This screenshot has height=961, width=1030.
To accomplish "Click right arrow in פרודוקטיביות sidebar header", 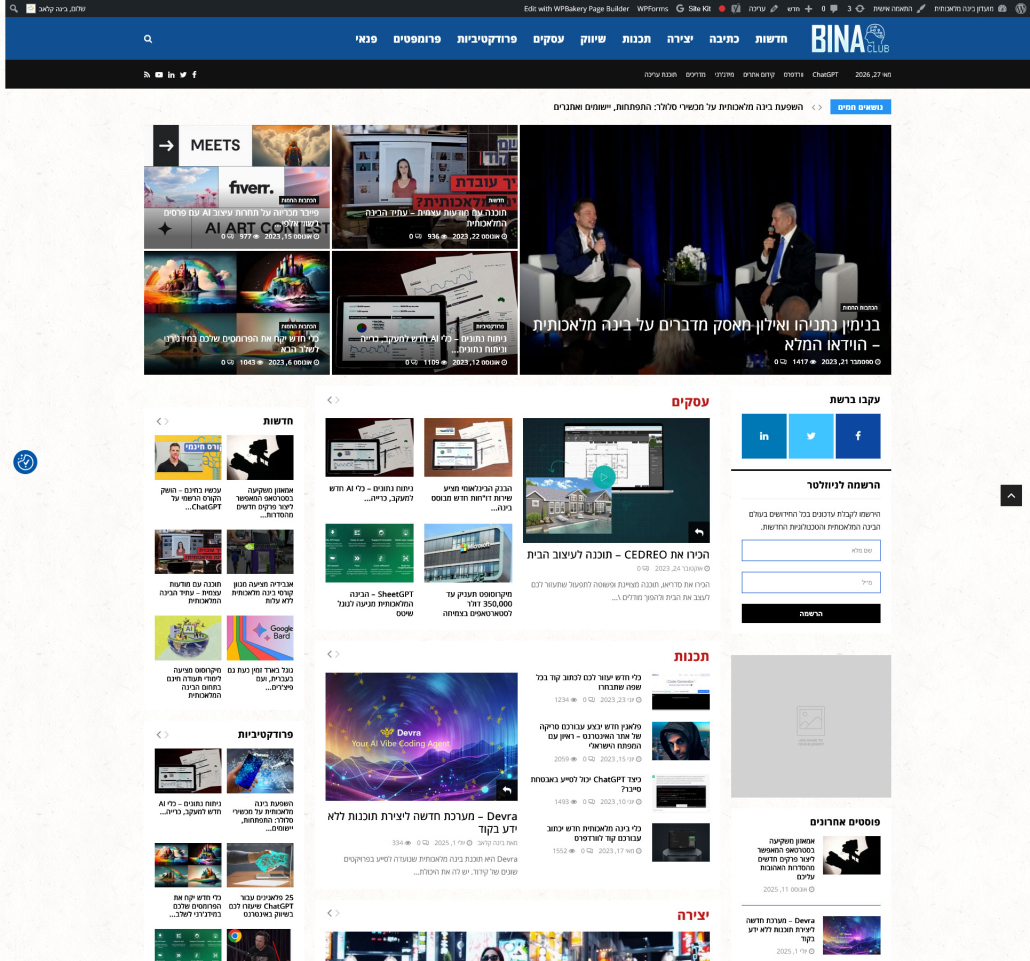I will tap(166, 734).
